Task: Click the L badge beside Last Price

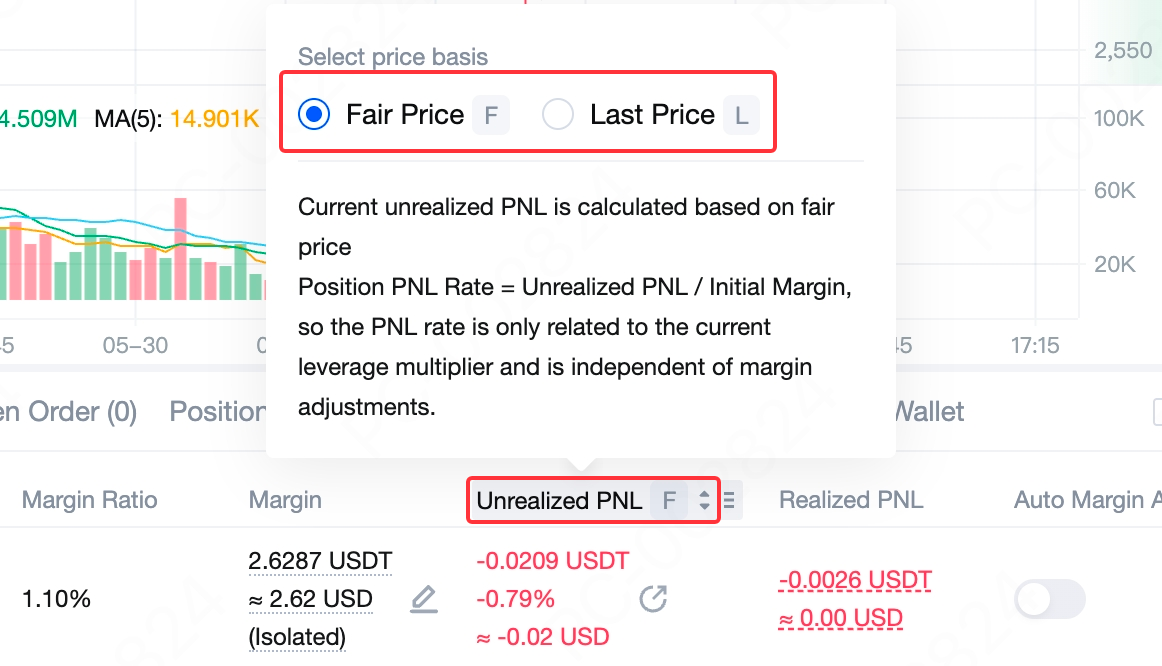Action: [x=741, y=115]
